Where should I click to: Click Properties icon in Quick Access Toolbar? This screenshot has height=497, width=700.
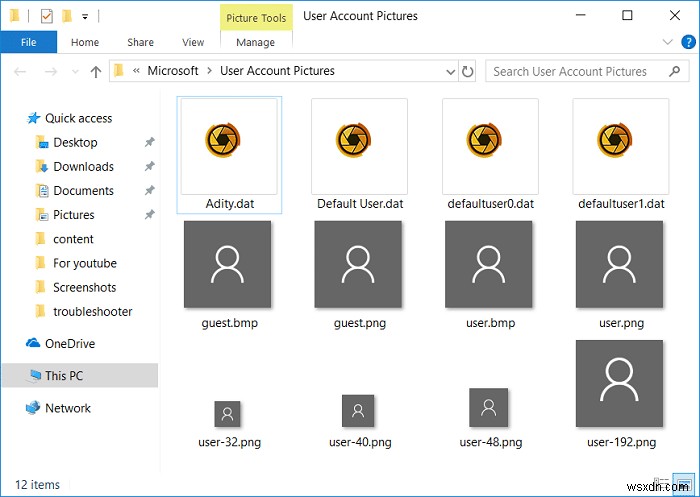(46, 16)
